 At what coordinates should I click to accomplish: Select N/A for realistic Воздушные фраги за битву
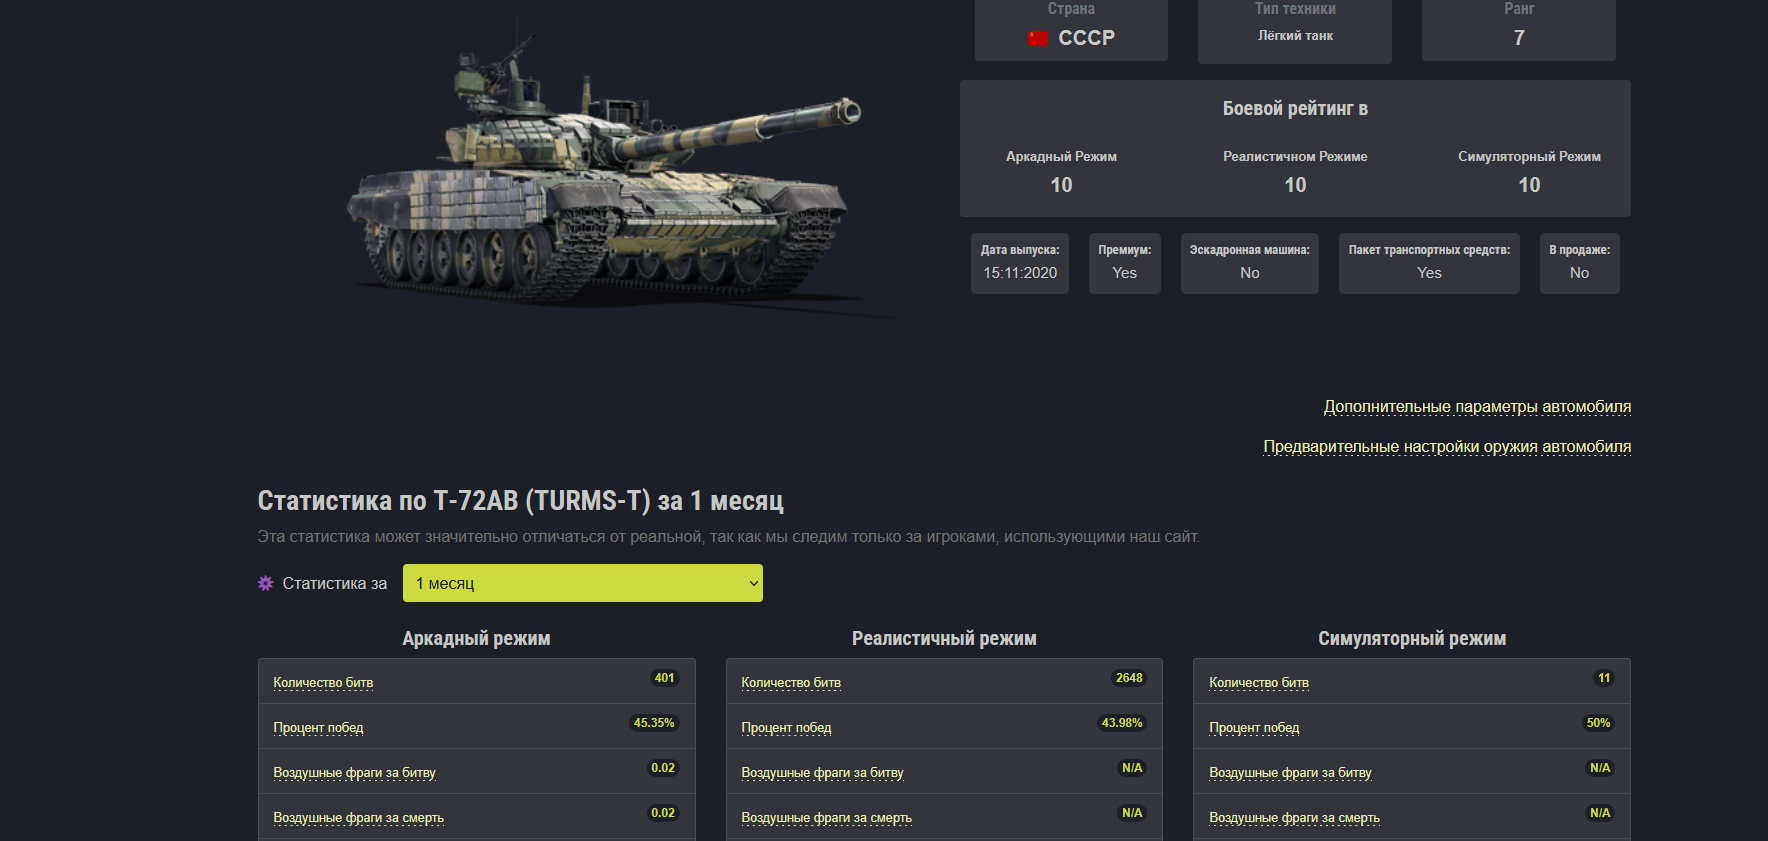[1132, 768]
